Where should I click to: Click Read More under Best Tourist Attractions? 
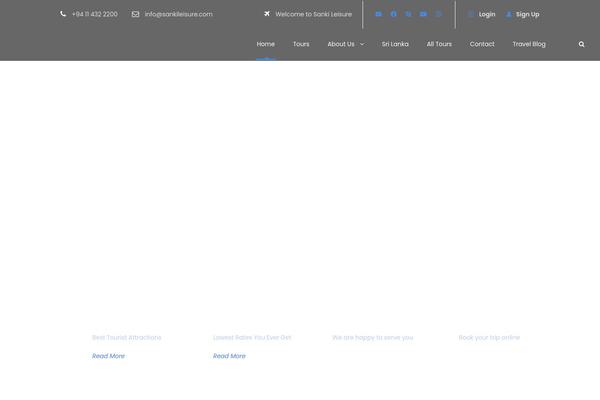pos(108,356)
